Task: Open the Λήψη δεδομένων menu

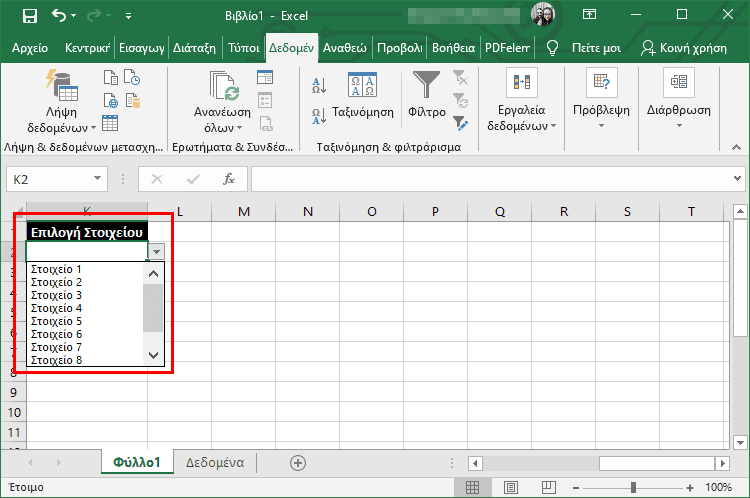Action: (x=61, y=101)
